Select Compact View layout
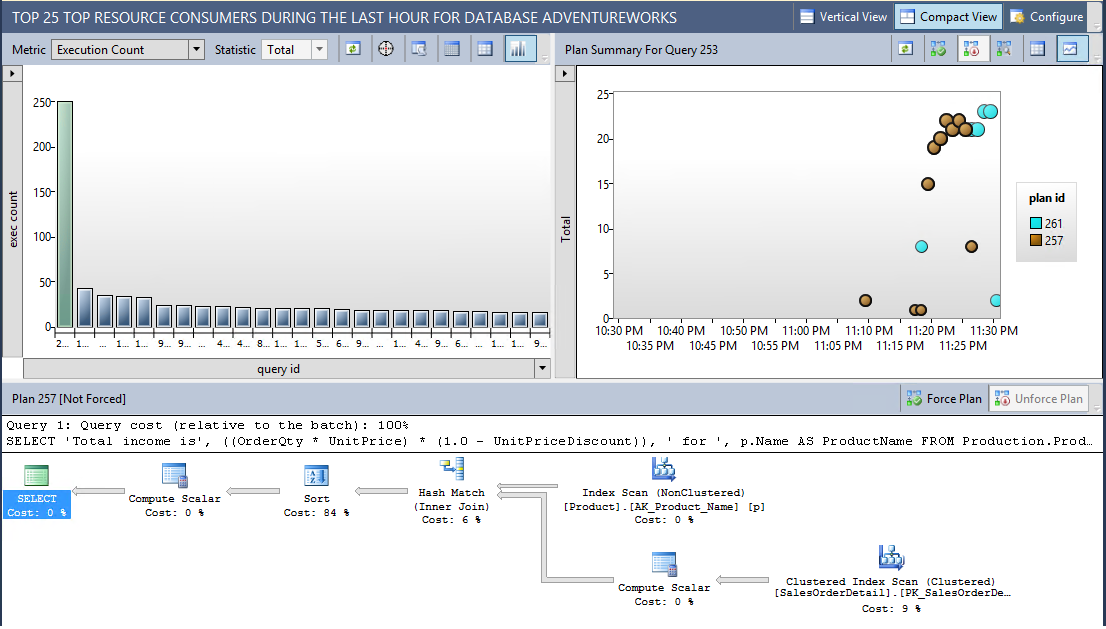Viewport: 1106px width, 629px height. 948,17
